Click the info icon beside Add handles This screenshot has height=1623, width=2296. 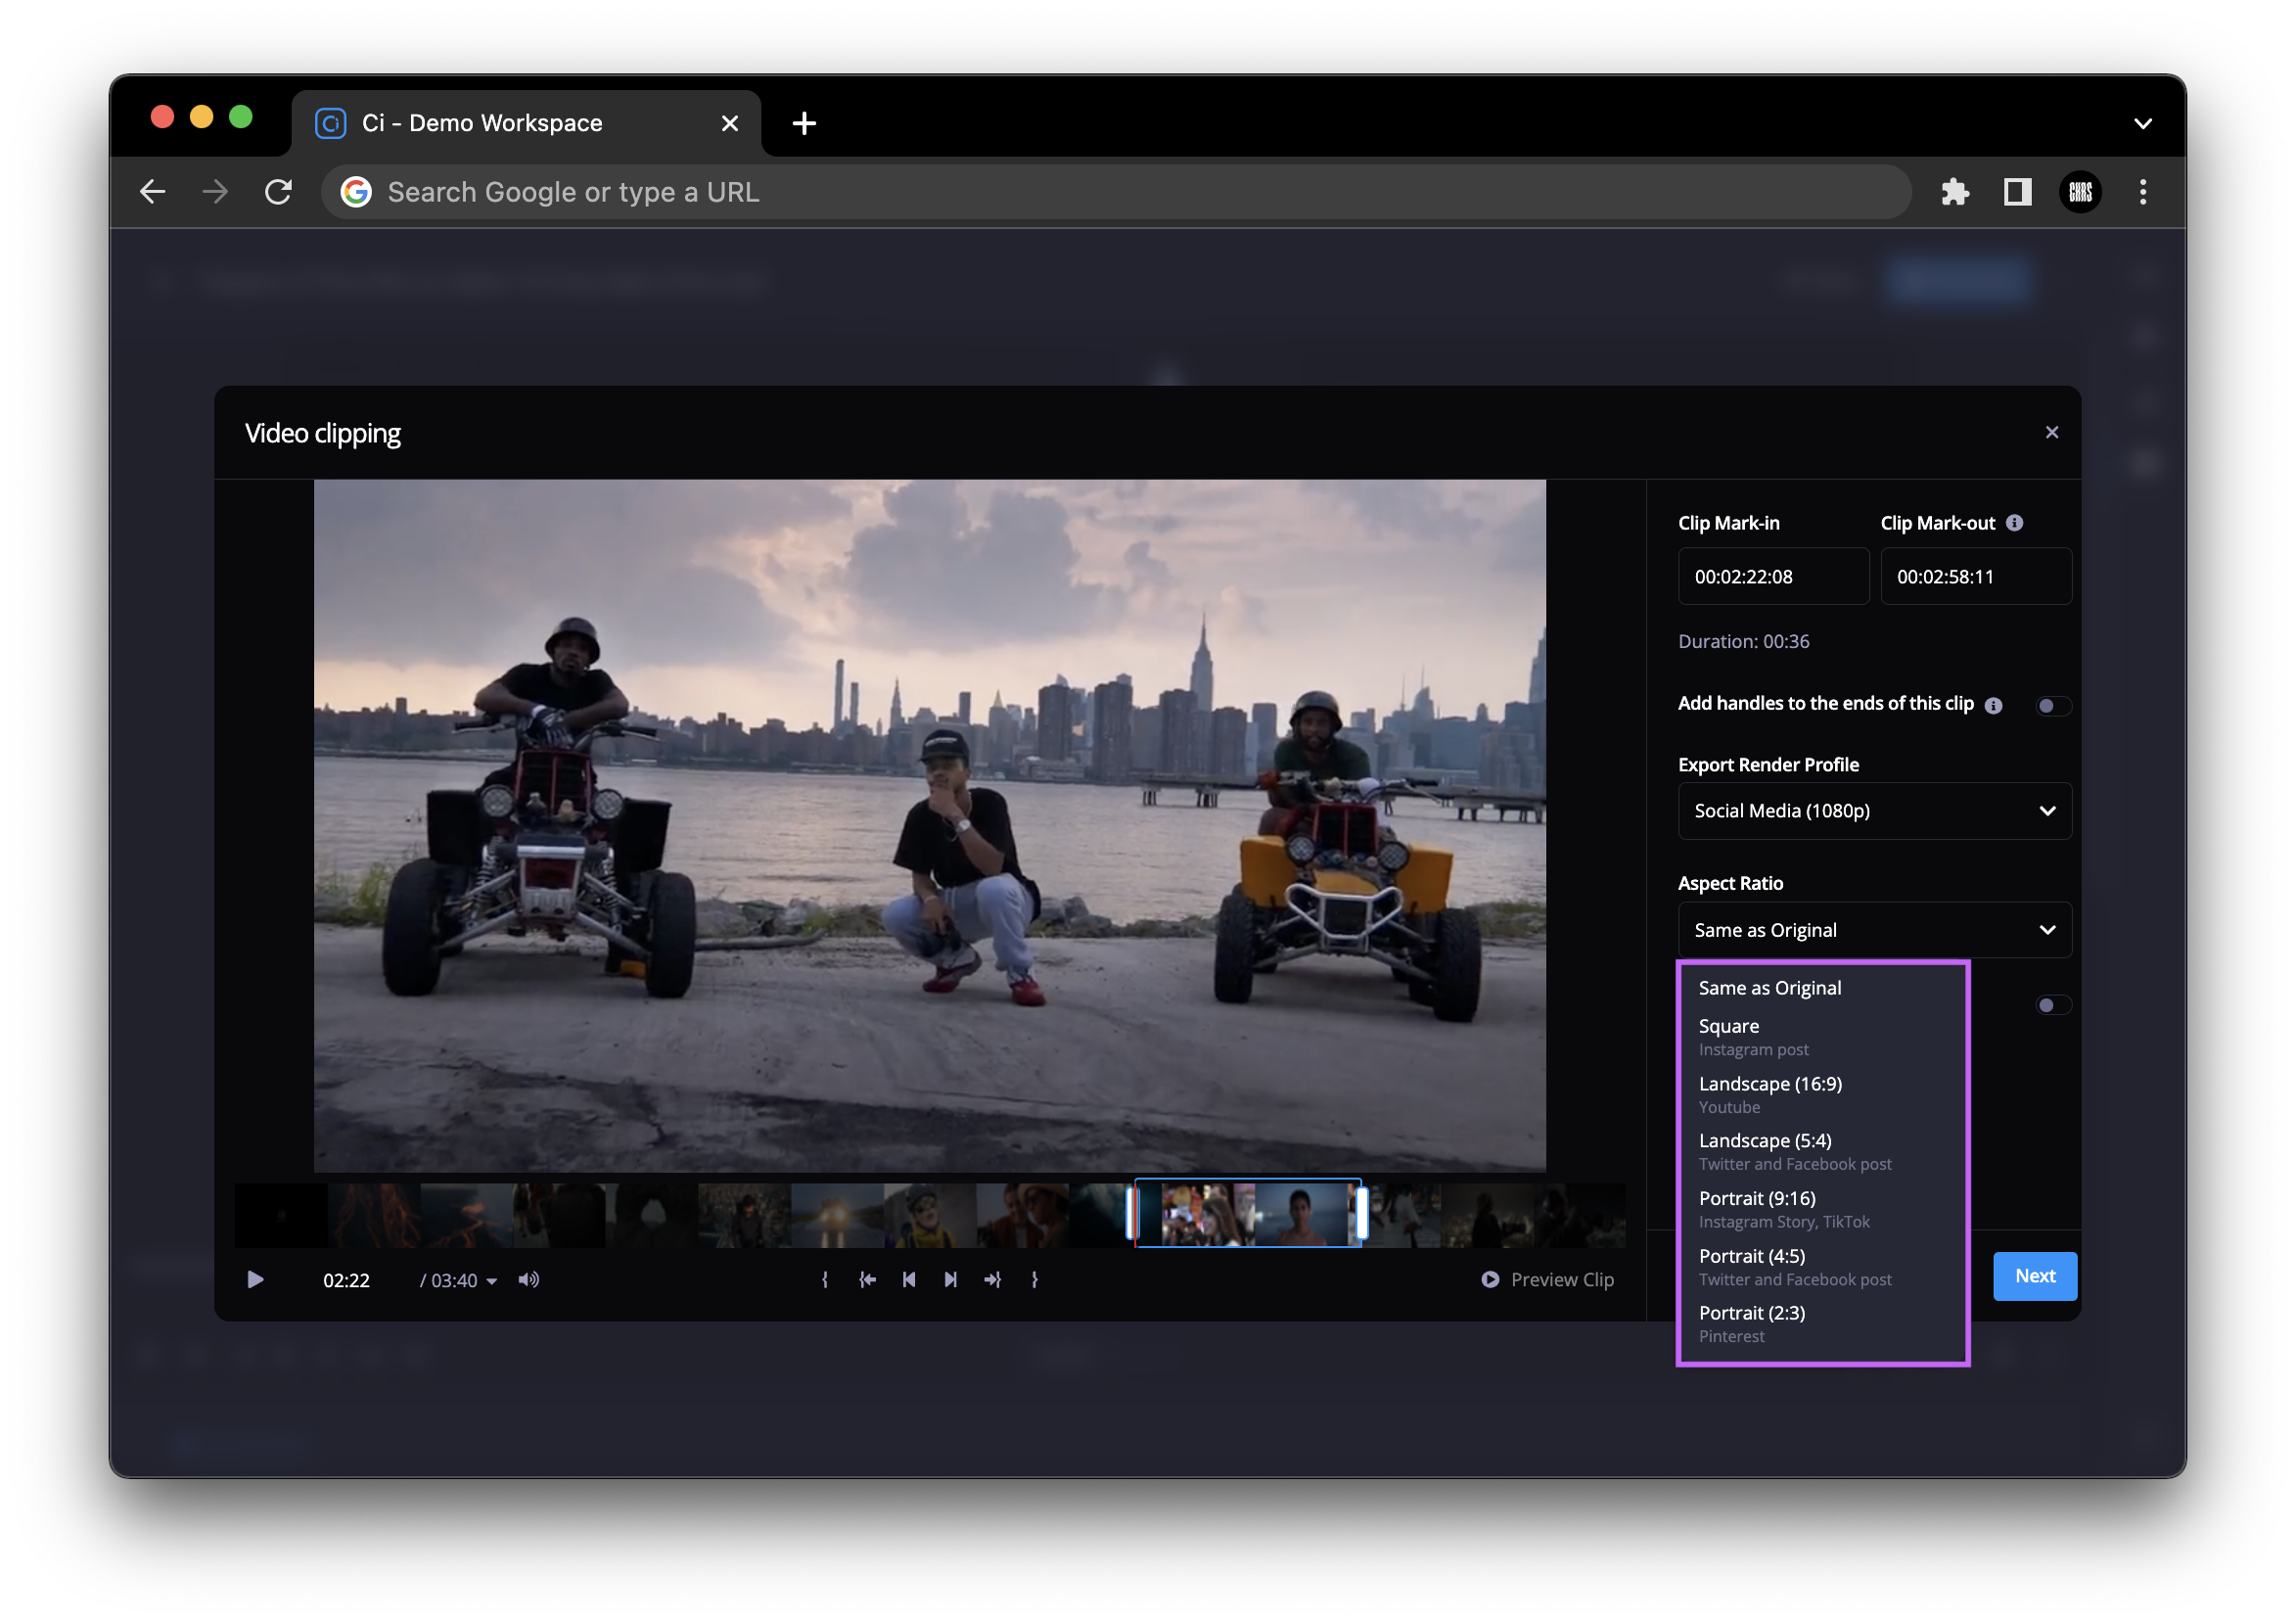coord(1993,705)
